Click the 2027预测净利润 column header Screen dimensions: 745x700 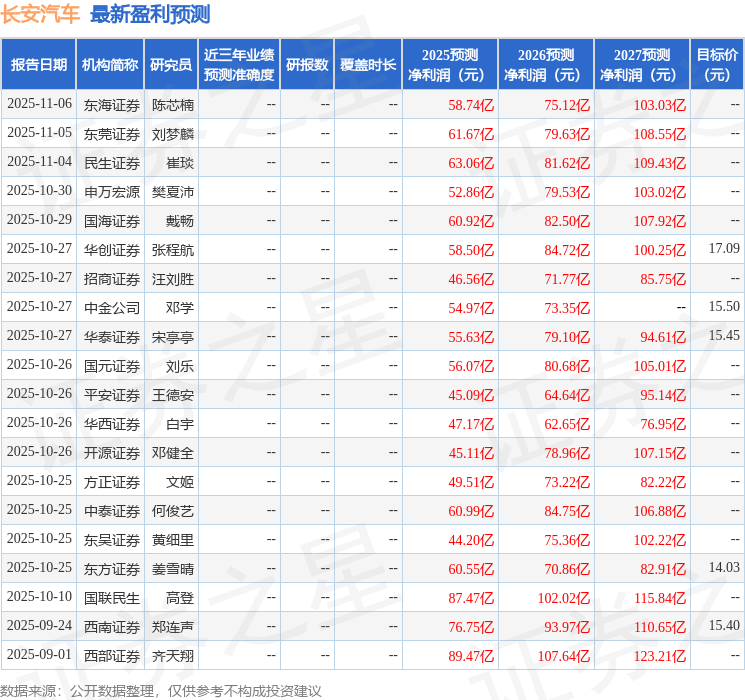[642, 65]
